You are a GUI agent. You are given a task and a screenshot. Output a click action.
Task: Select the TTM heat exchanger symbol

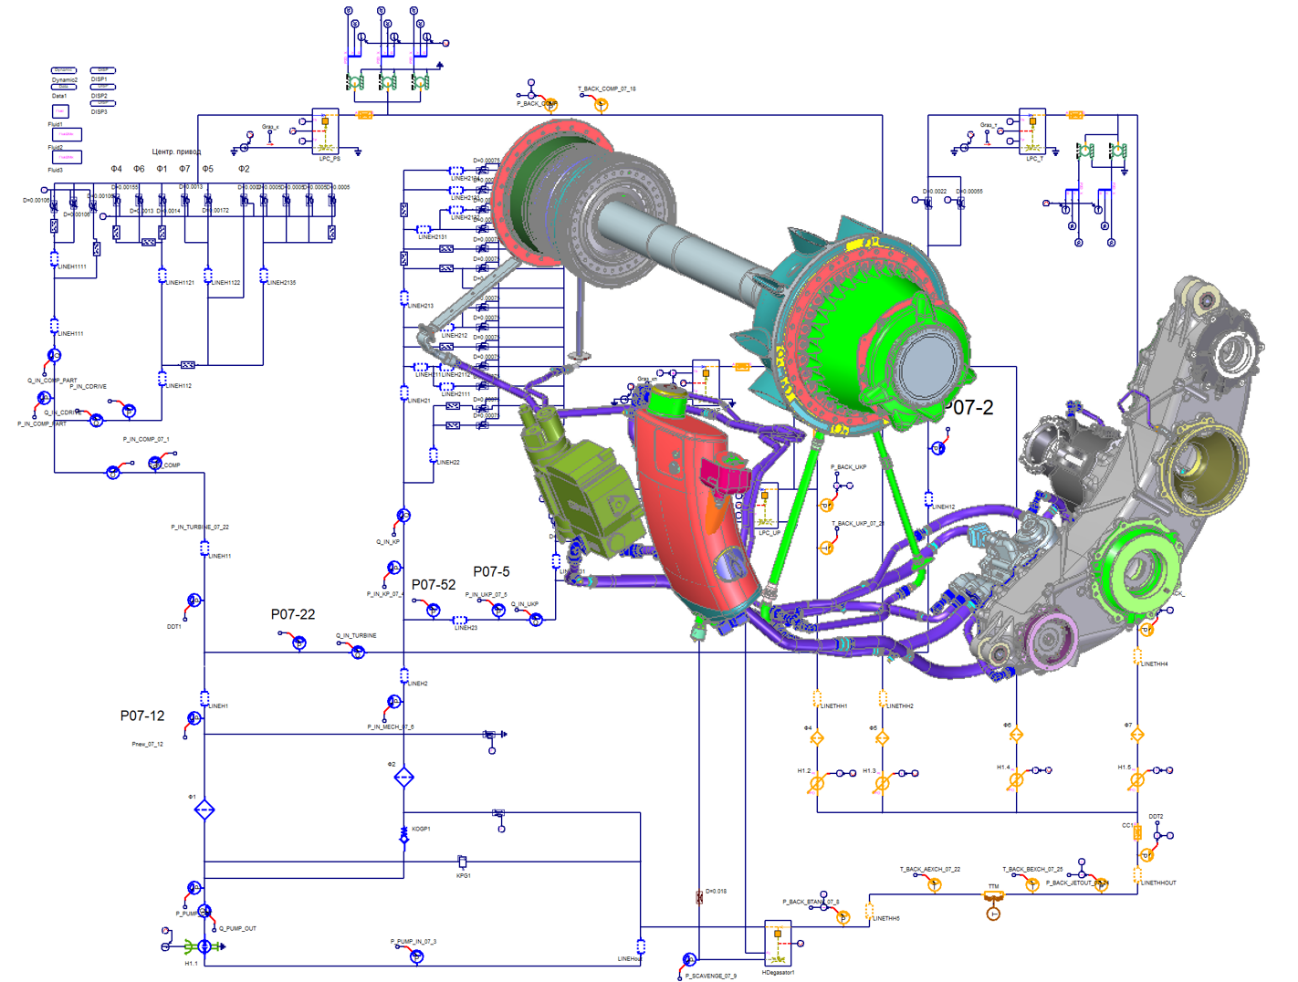coord(993,897)
